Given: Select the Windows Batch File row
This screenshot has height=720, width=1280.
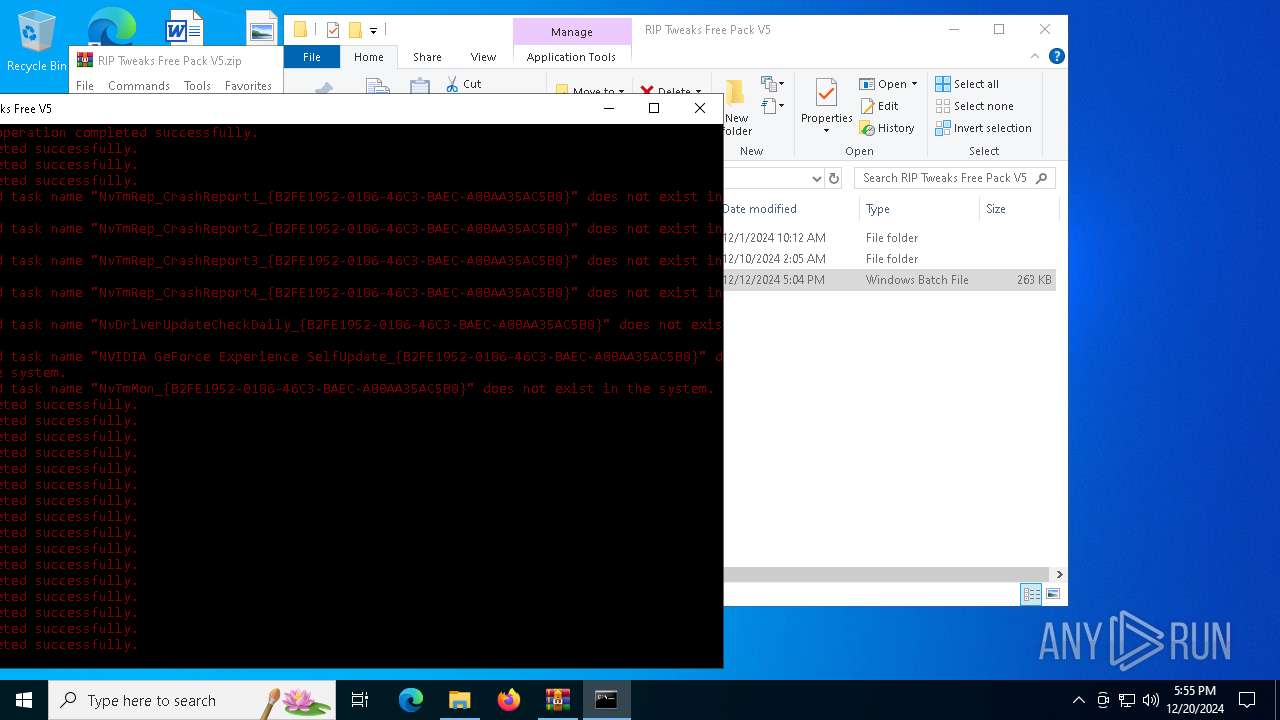Looking at the screenshot, I should [x=889, y=280].
